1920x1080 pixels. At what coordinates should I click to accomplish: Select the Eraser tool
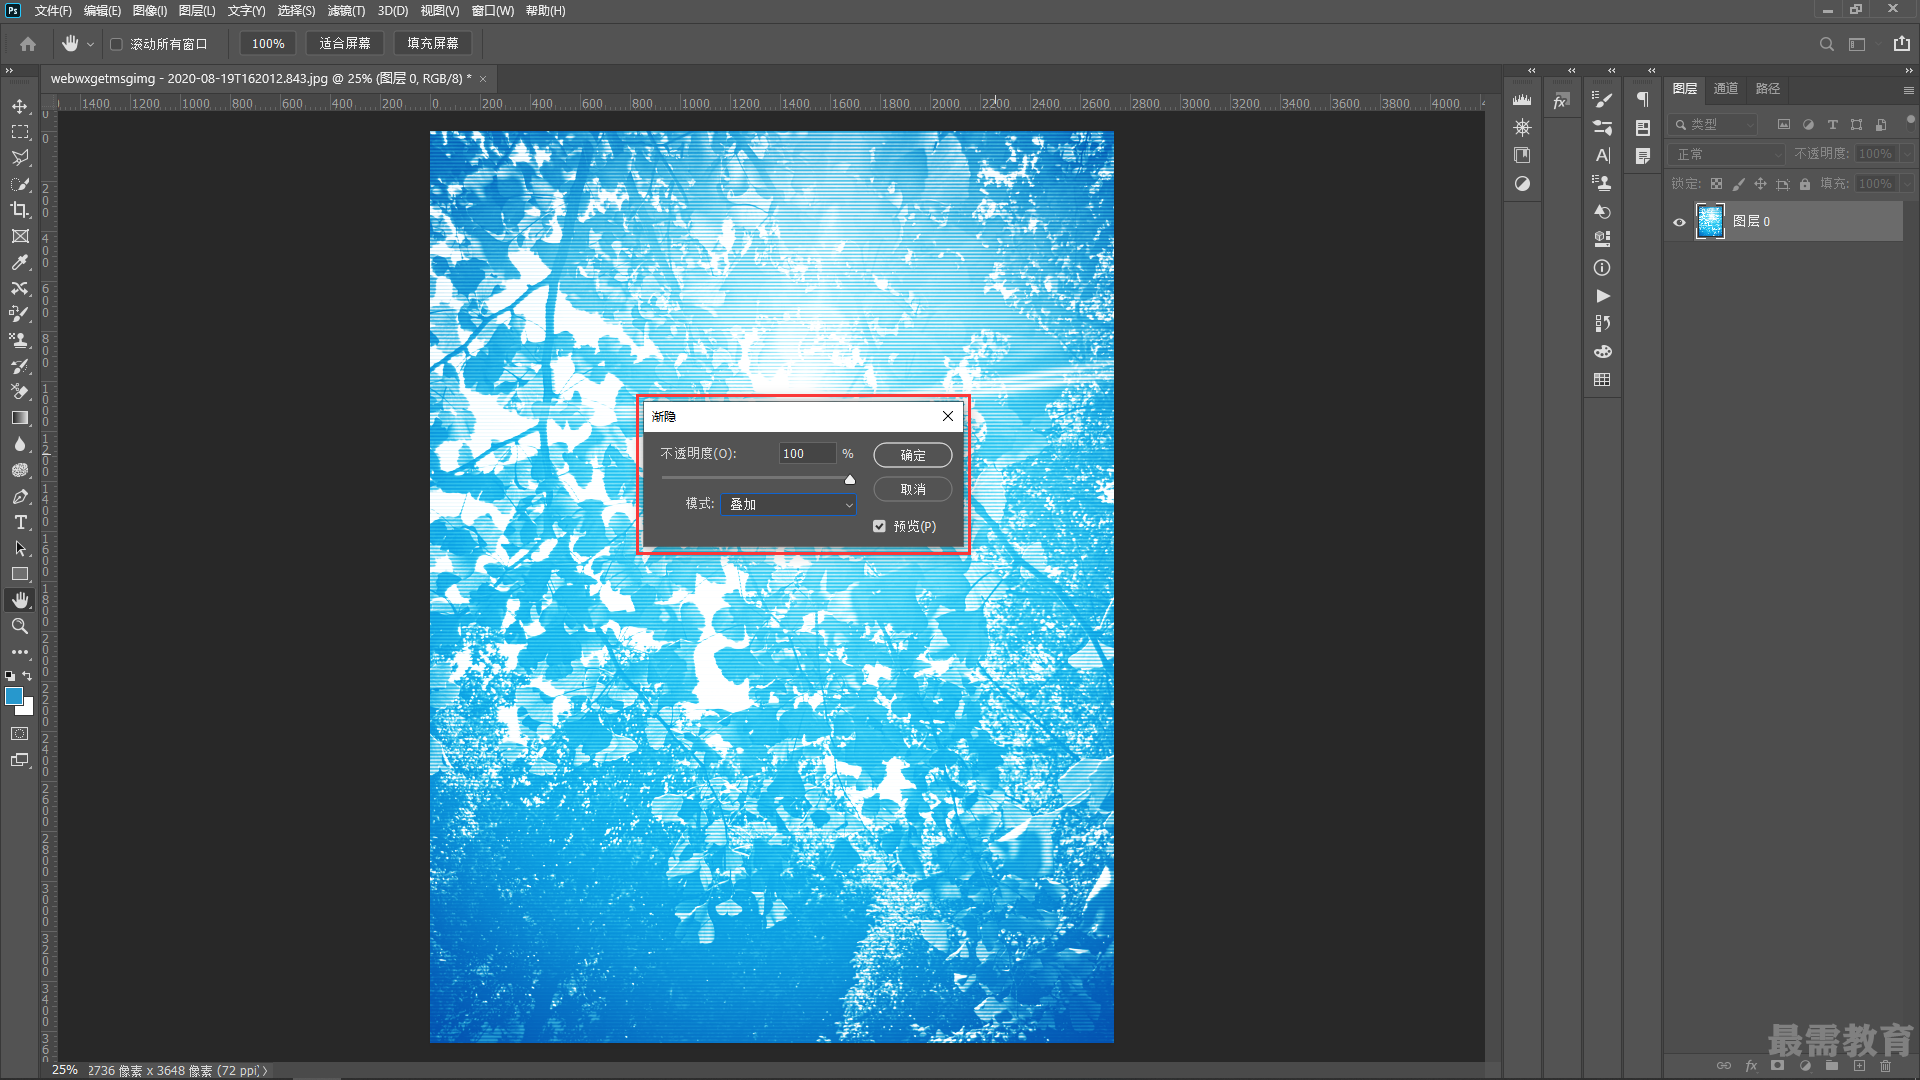pyautogui.click(x=20, y=392)
